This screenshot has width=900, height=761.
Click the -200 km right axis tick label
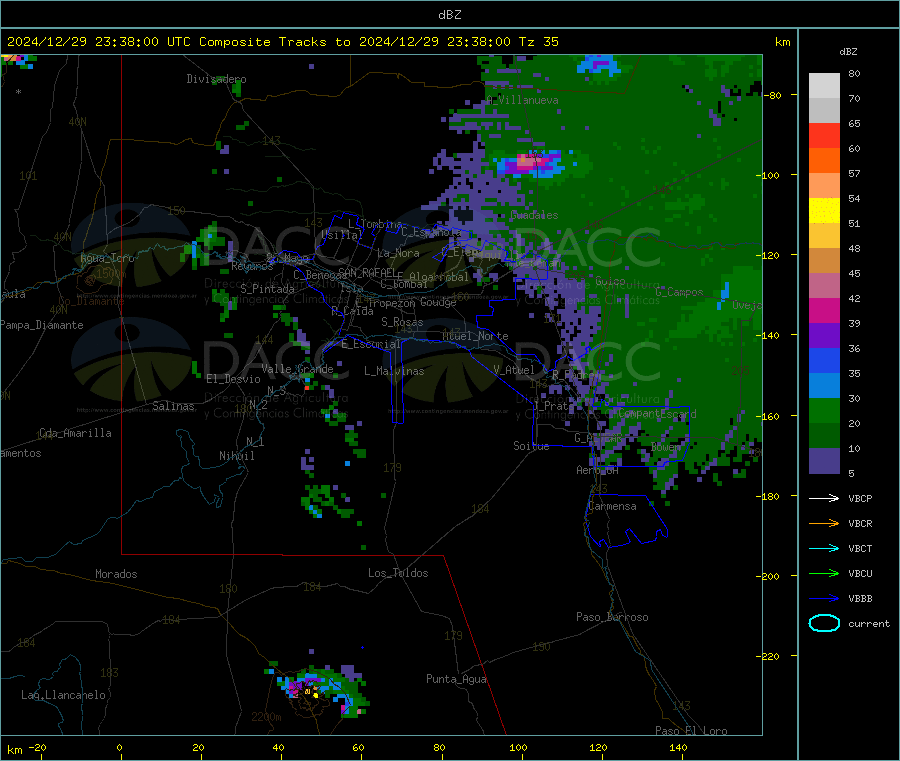[767, 576]
